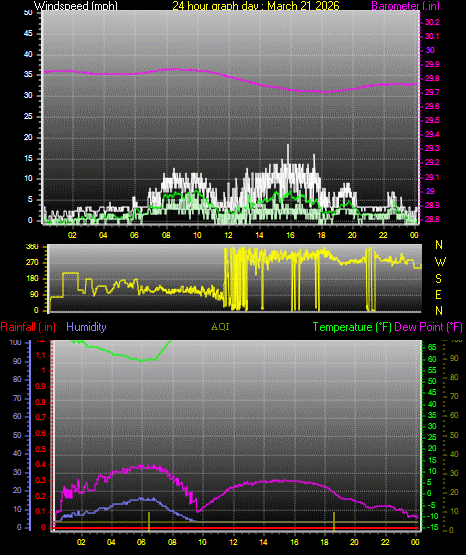Screen dimensions: 466x555
Task: Click the topmost 'N' compass label
Action: (439, 245)
